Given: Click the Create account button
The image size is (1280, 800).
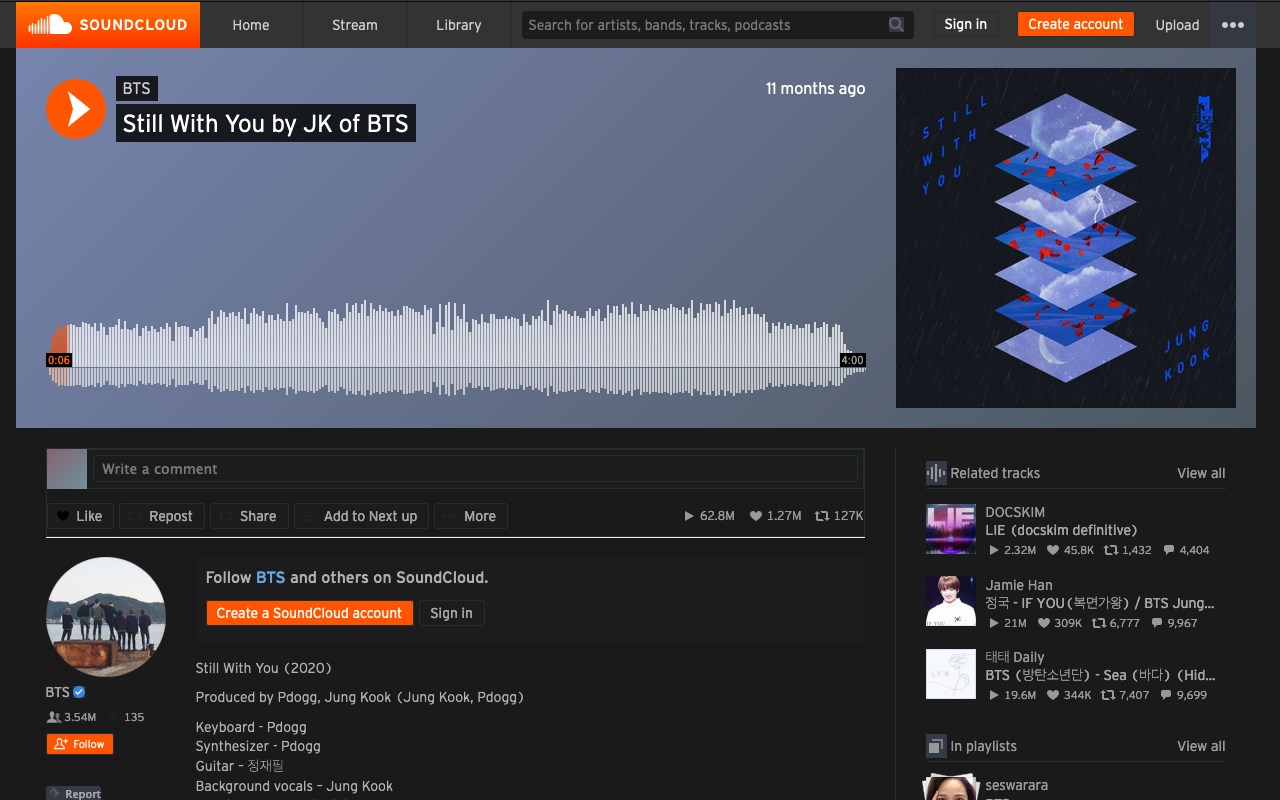Looking at the screenshot, I should [x=1076, y=24].
